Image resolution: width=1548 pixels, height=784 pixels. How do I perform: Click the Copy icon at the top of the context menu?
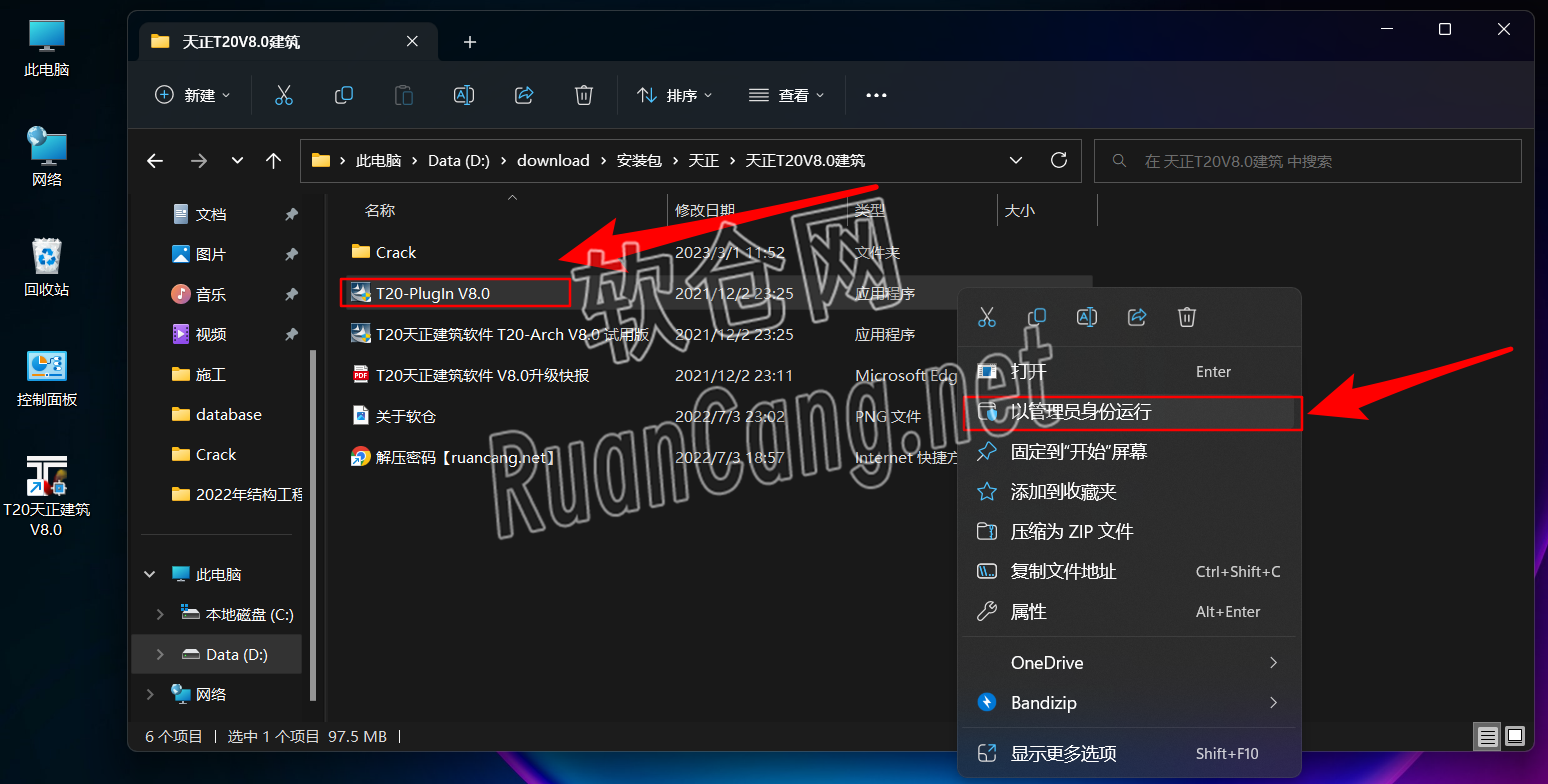coord(1037,317)
